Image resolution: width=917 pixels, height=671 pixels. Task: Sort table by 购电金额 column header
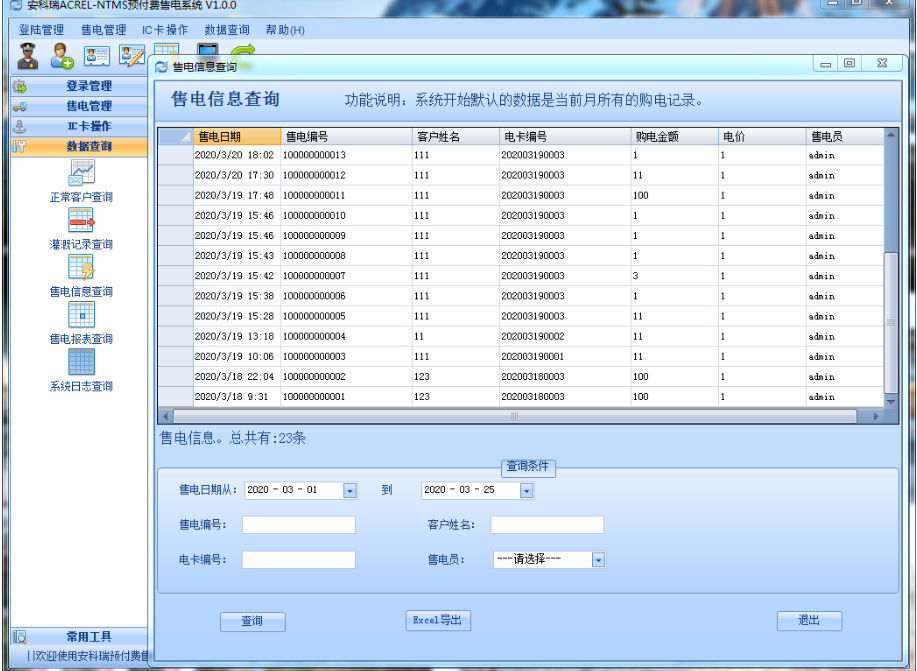[x=674, y=137]
